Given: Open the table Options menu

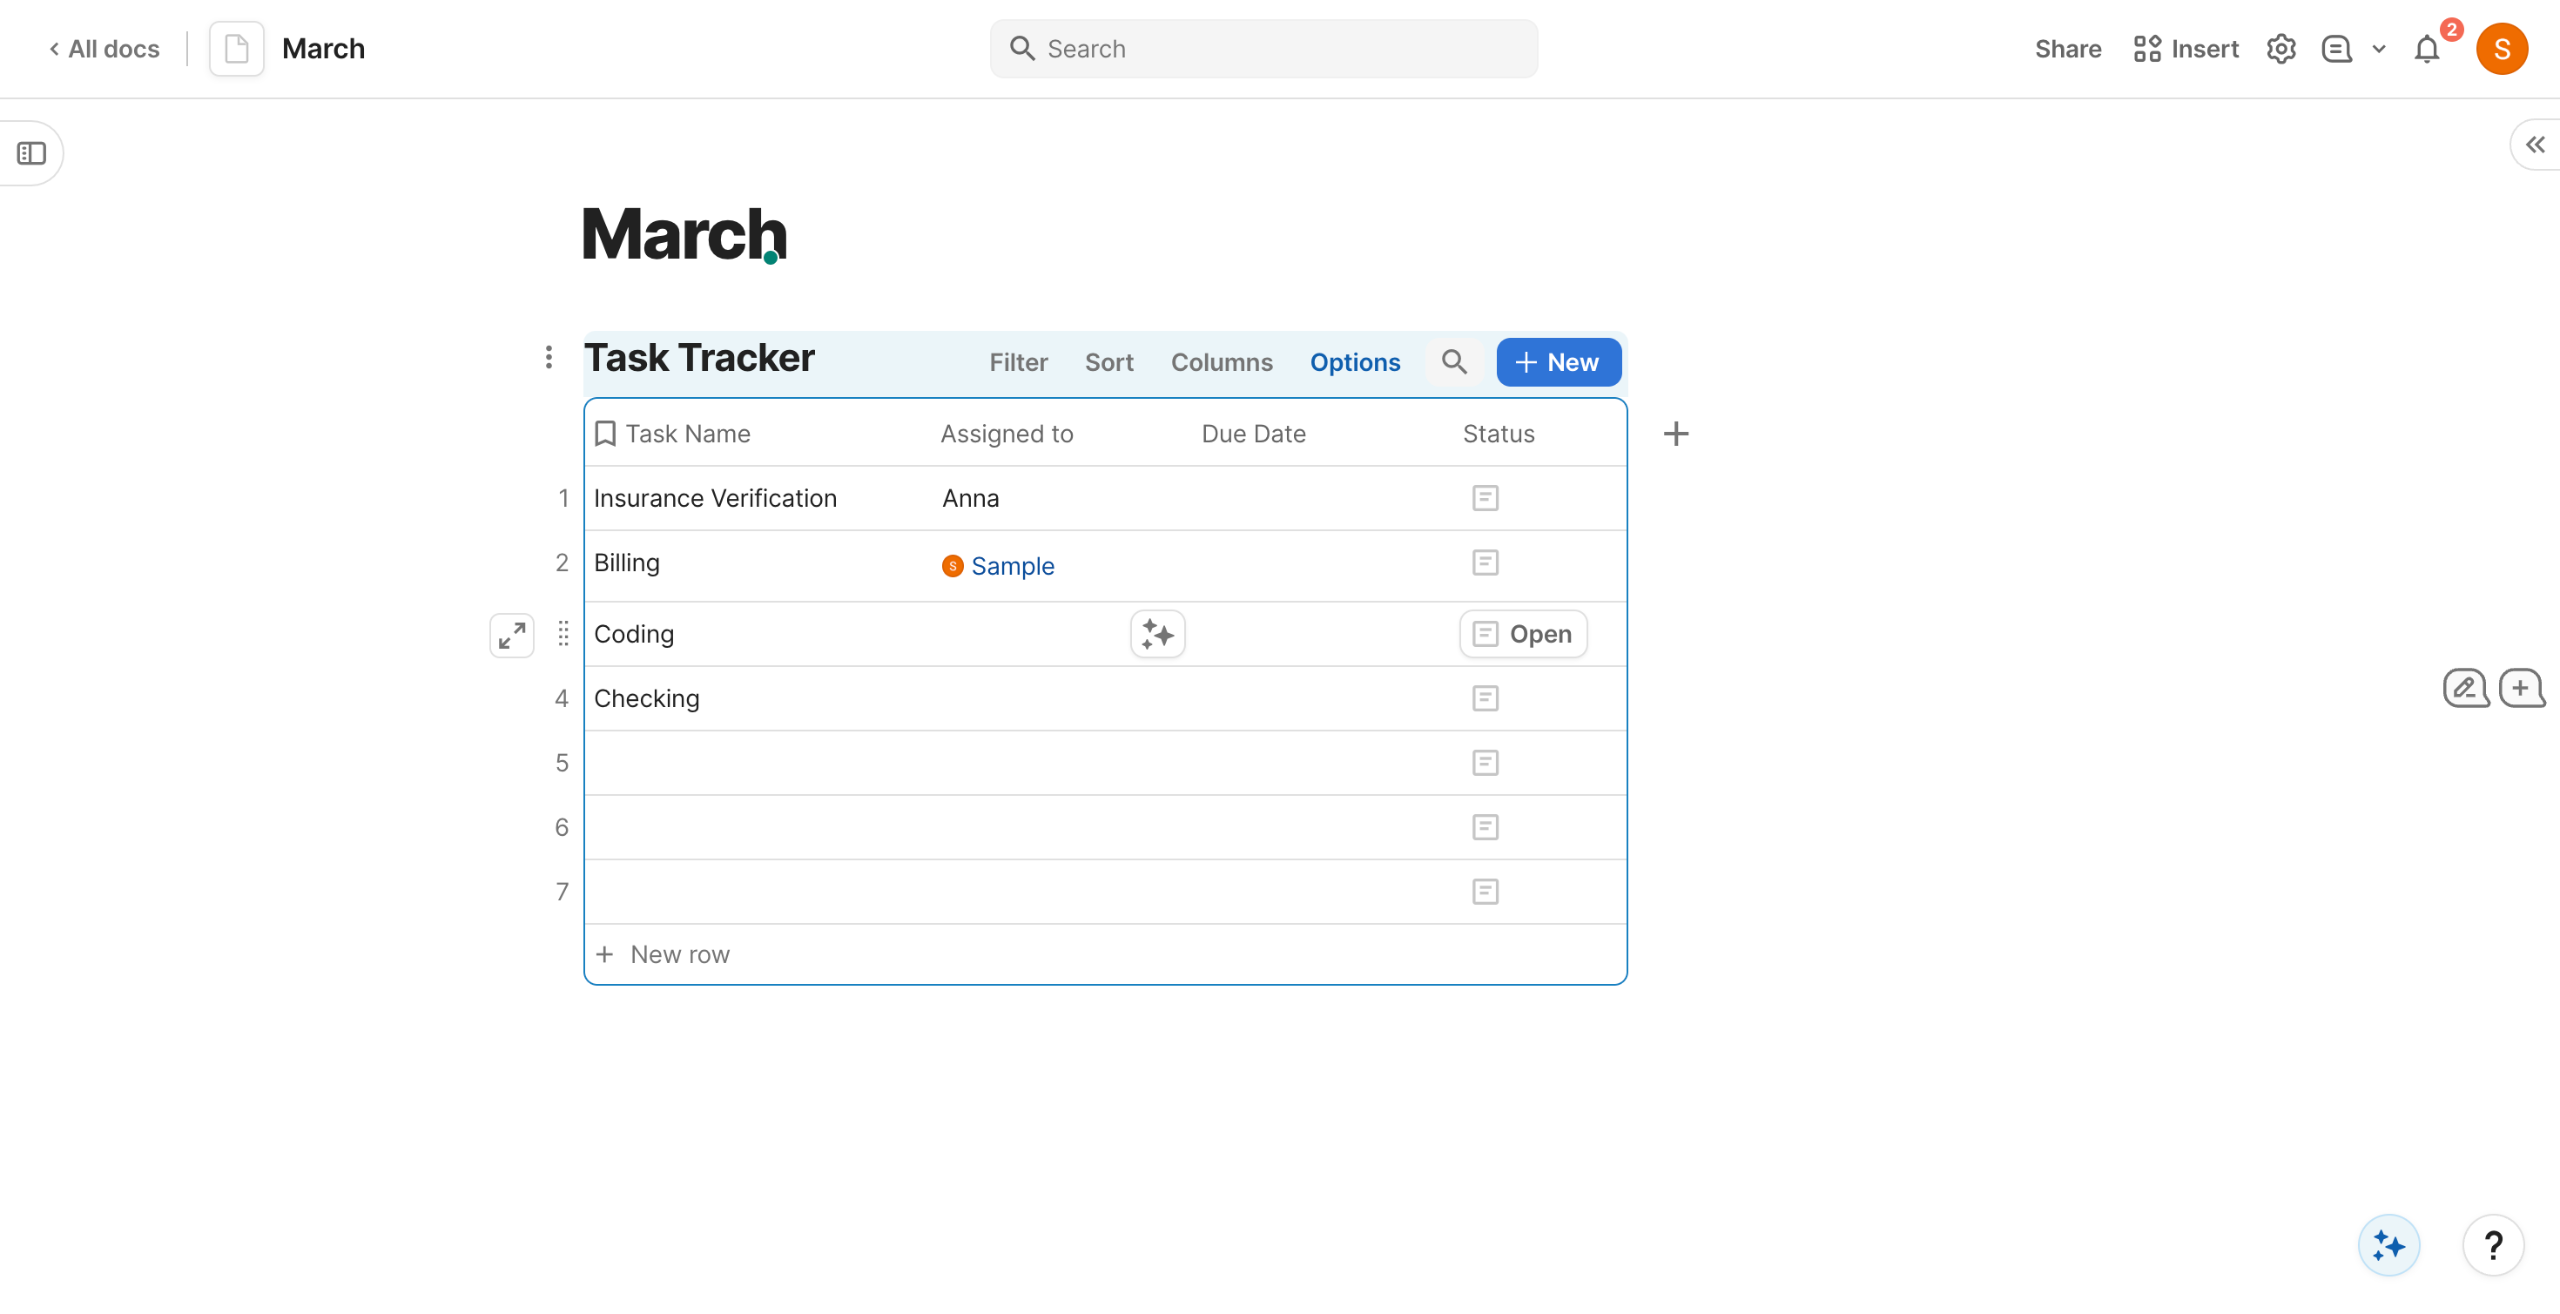Looking at the screenshot, I should [x=1354, y=362].
